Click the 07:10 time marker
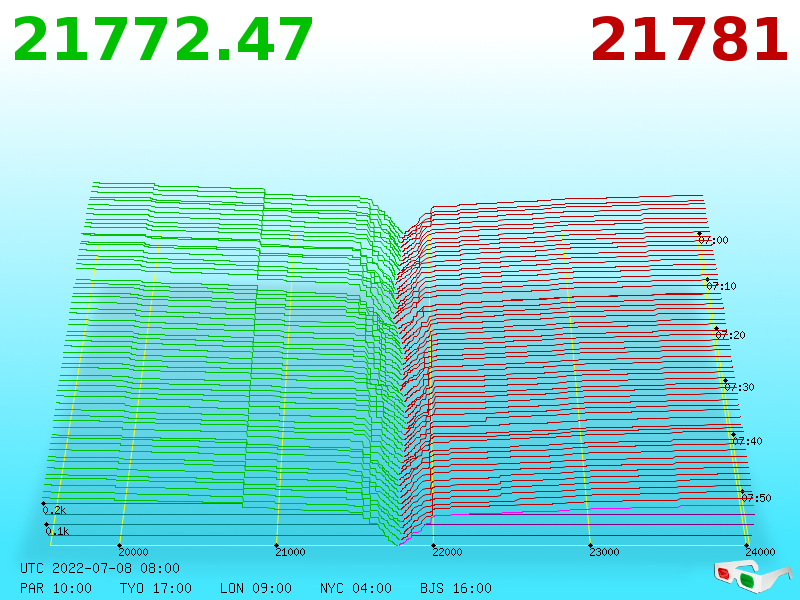 pyautogui.click(x=721, y=286)
